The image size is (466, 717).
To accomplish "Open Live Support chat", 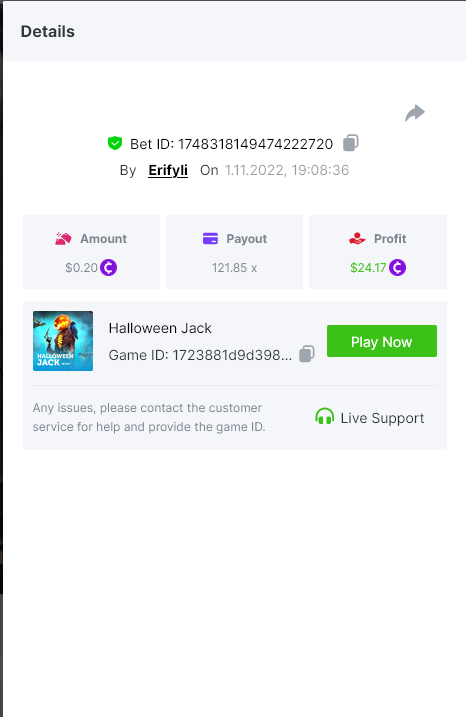I will click(x=370, y=417).
